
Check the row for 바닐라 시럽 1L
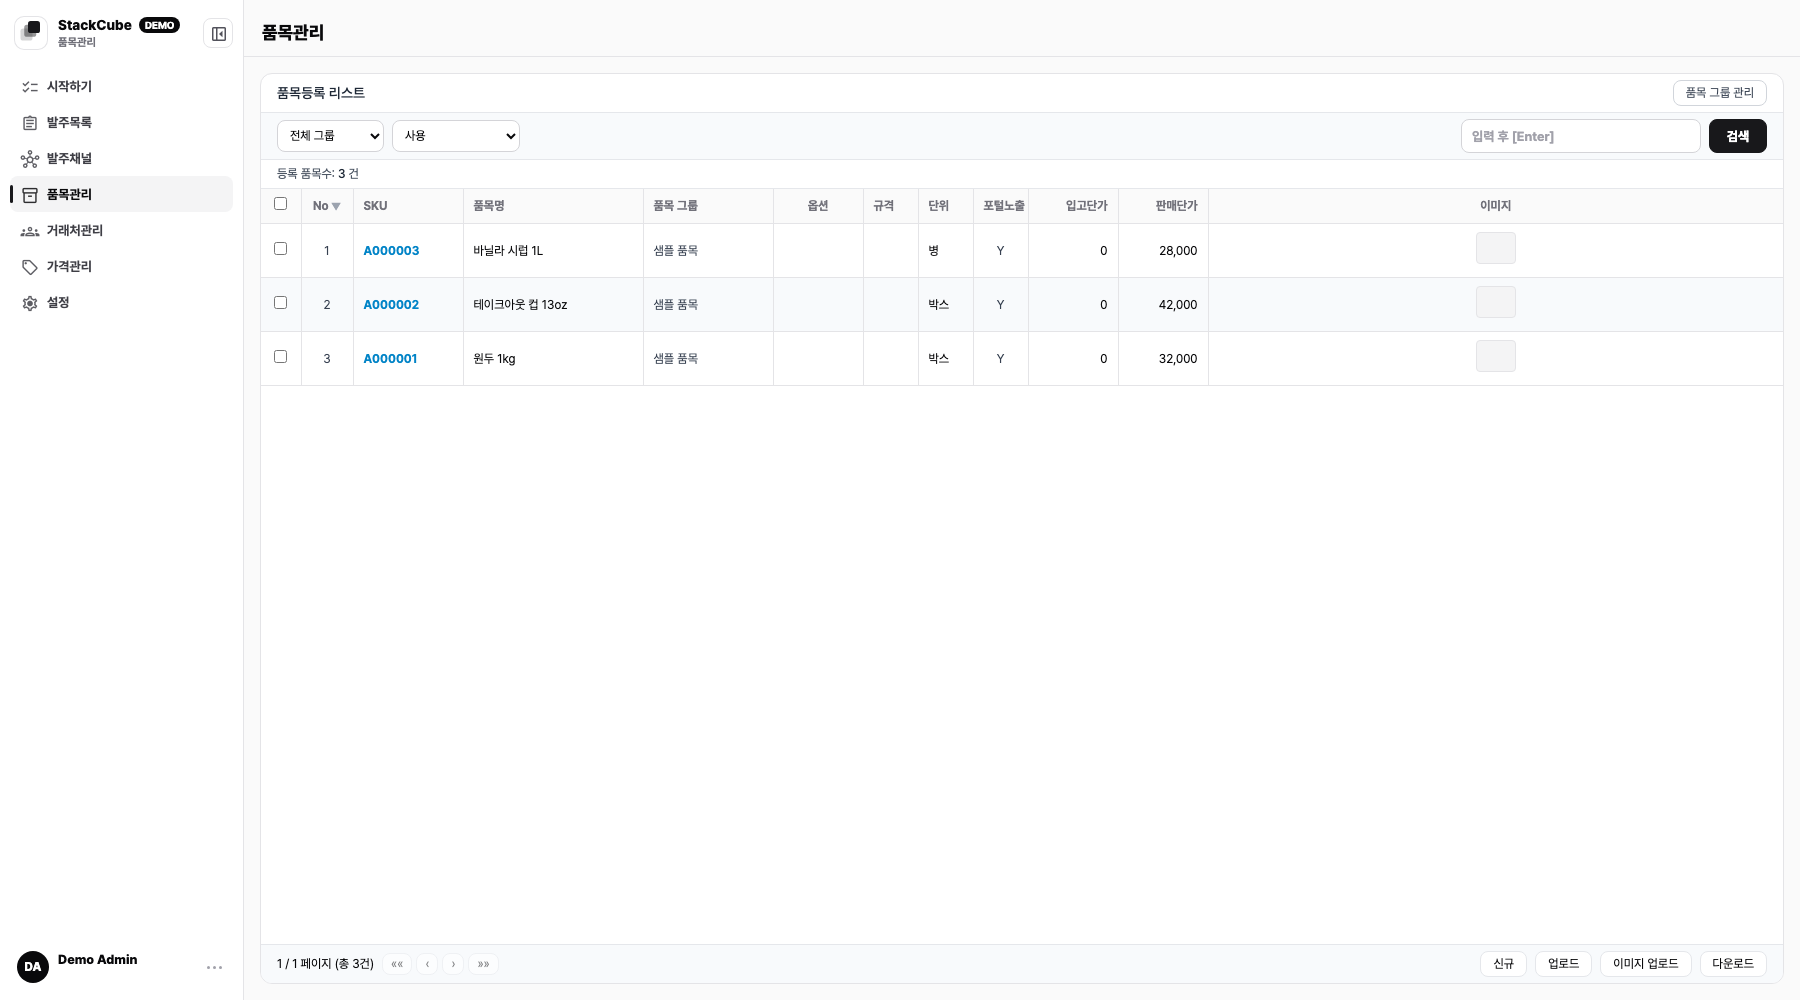coord(281,249)
